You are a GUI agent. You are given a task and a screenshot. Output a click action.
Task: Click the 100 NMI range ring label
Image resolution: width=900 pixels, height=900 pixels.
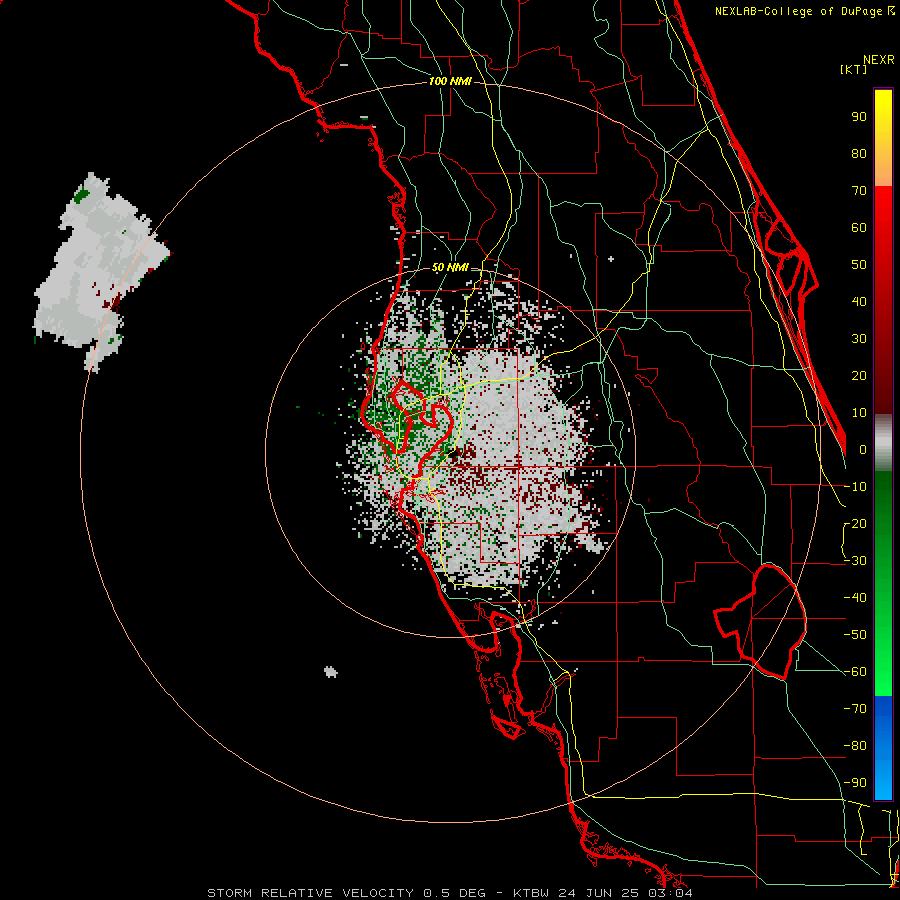click(x=449, y=82)
